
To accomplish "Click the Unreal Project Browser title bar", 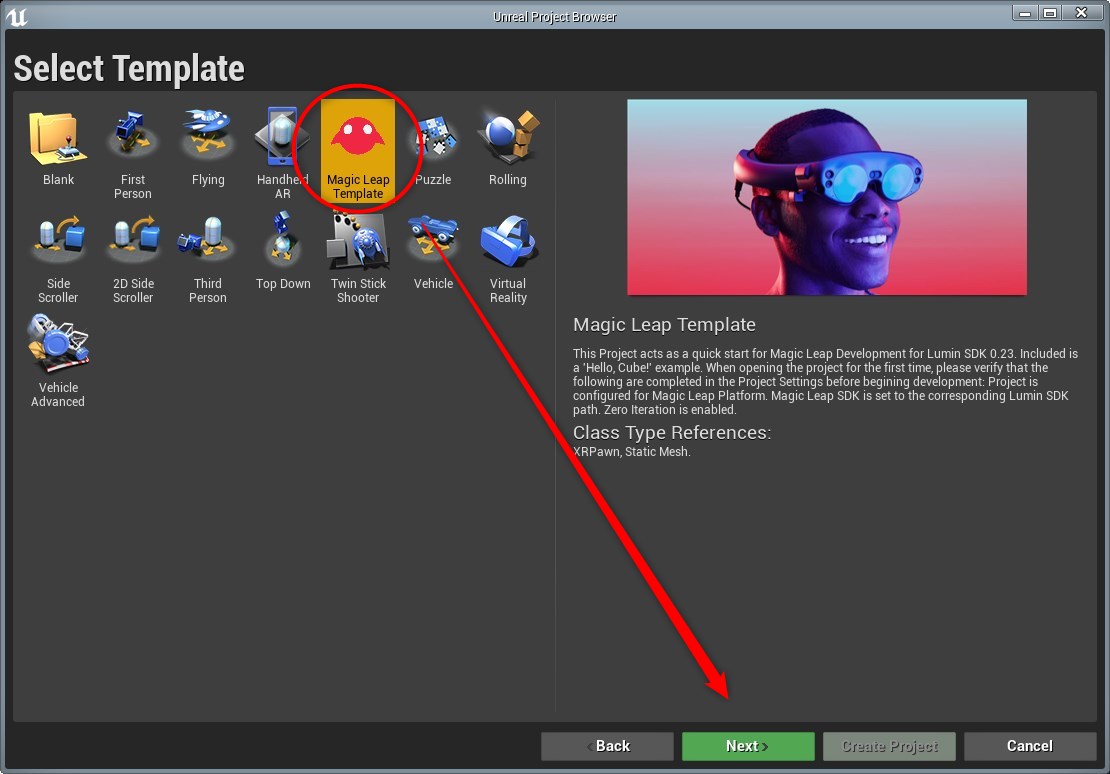I will pos(554,16).
